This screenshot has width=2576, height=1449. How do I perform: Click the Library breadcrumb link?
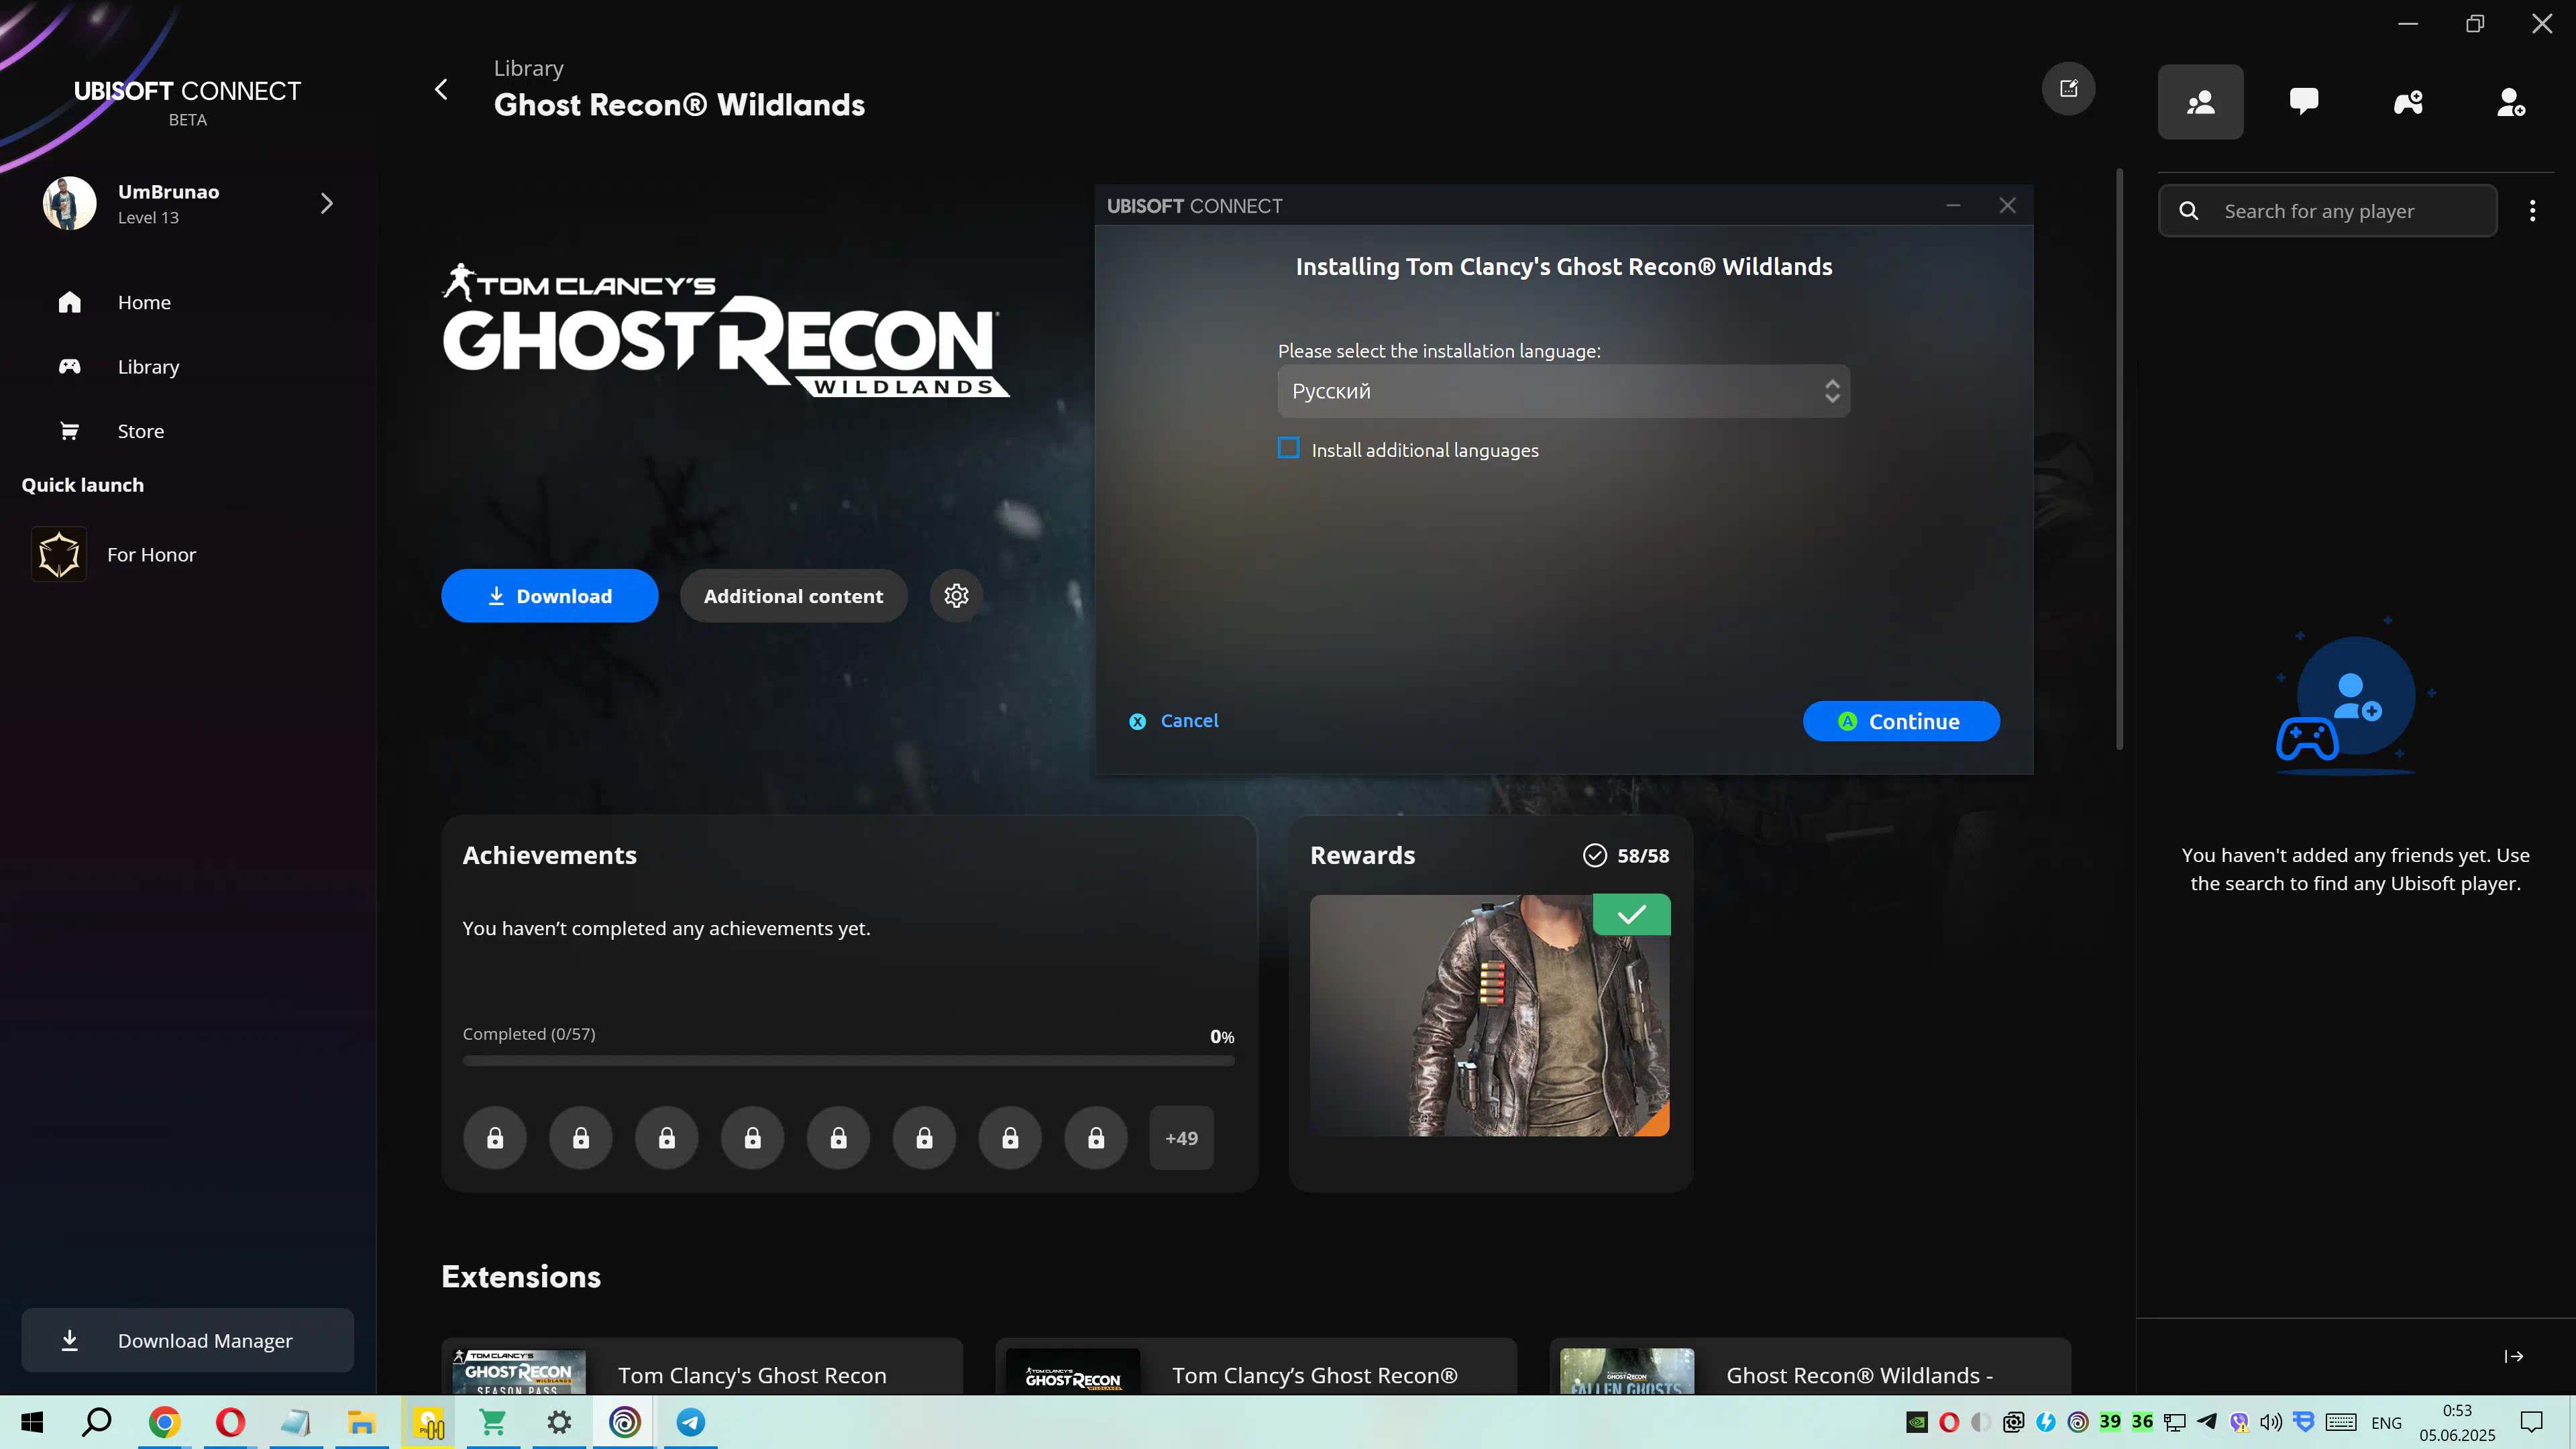pyautogui.click(x=529, y=68)
